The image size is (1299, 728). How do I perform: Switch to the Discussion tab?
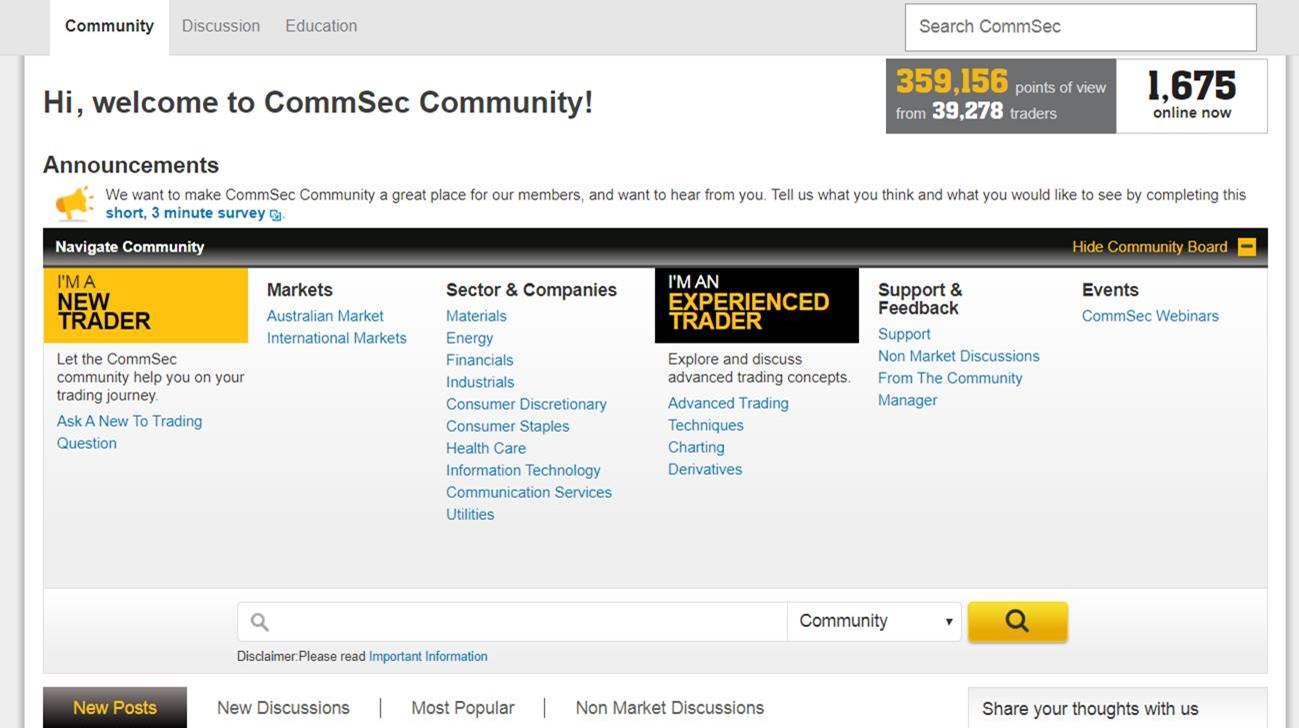click(x=220, y=26)
